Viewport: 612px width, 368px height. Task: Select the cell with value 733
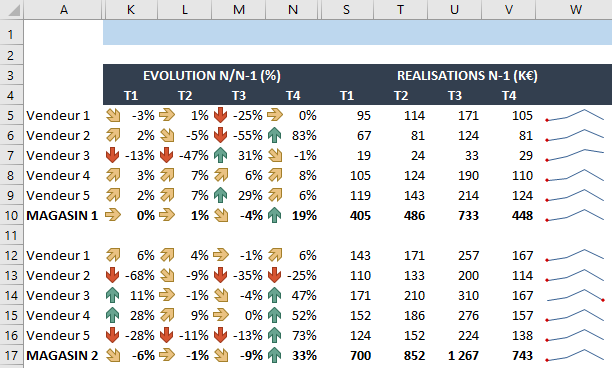[455, 215]
